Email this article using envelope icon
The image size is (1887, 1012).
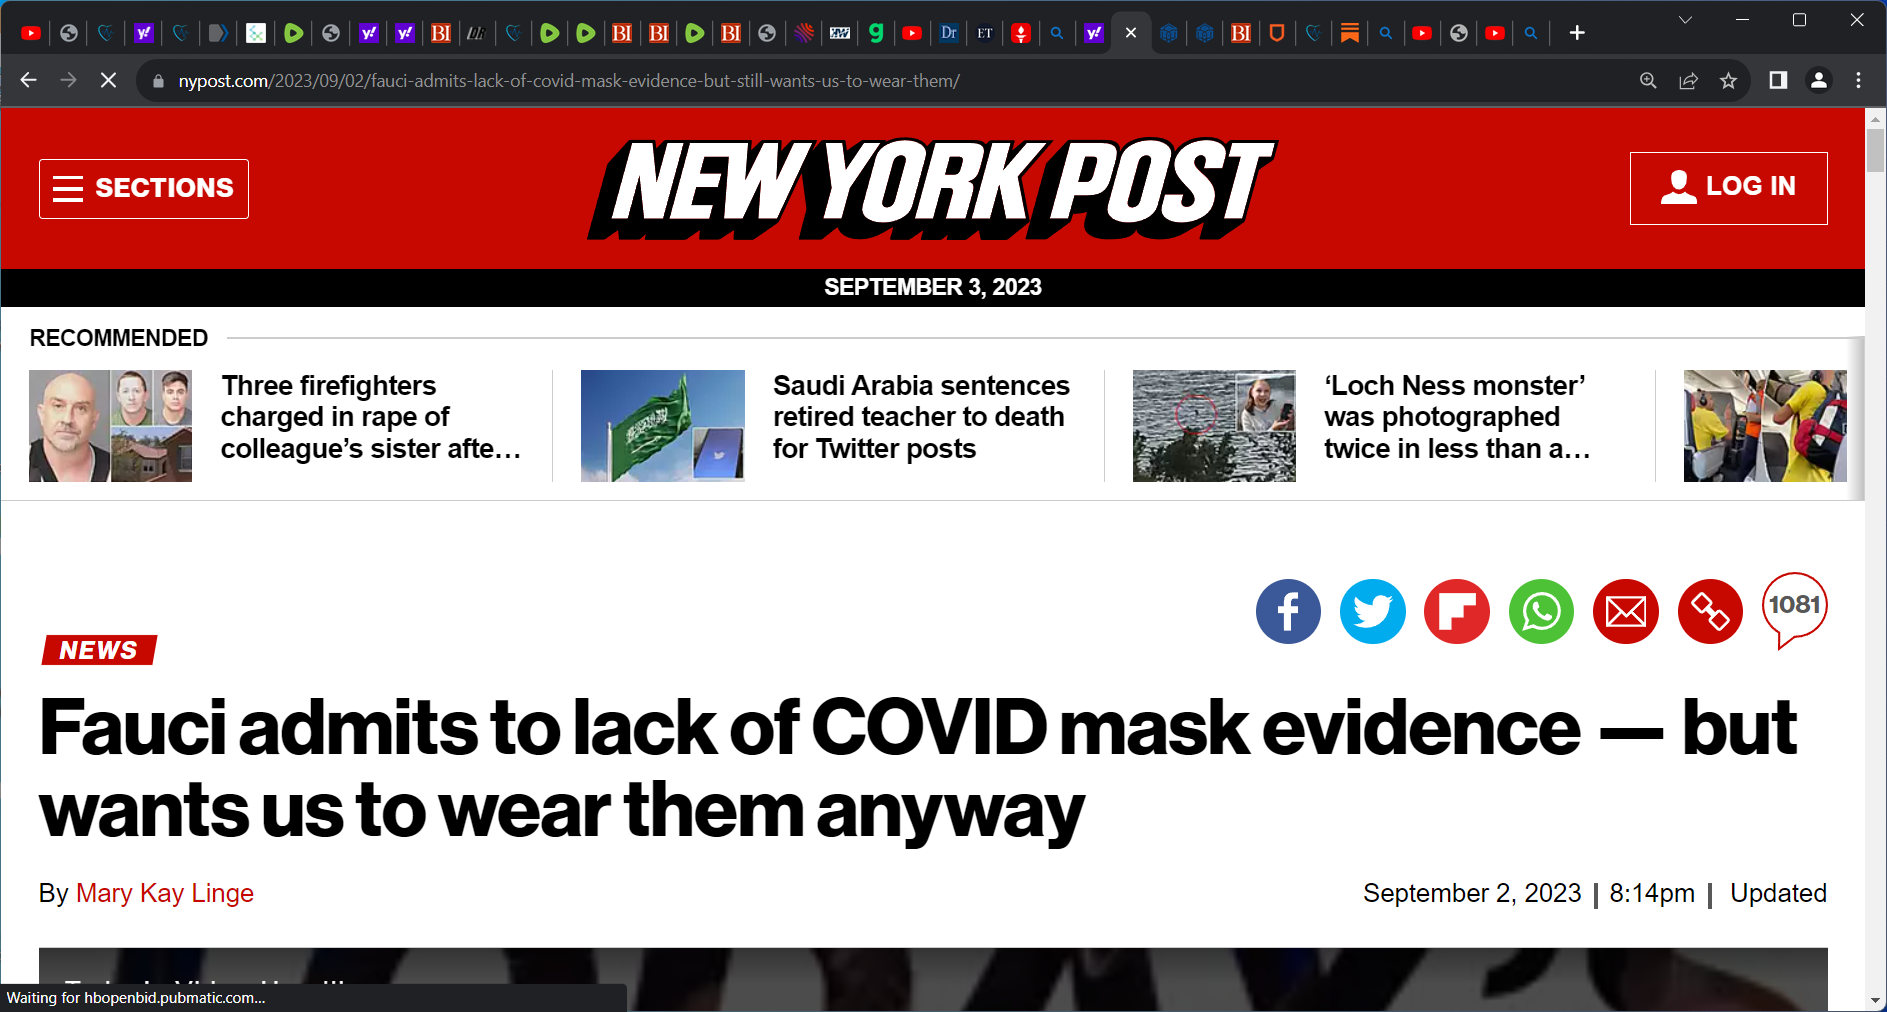click(x=1626, y=611)
